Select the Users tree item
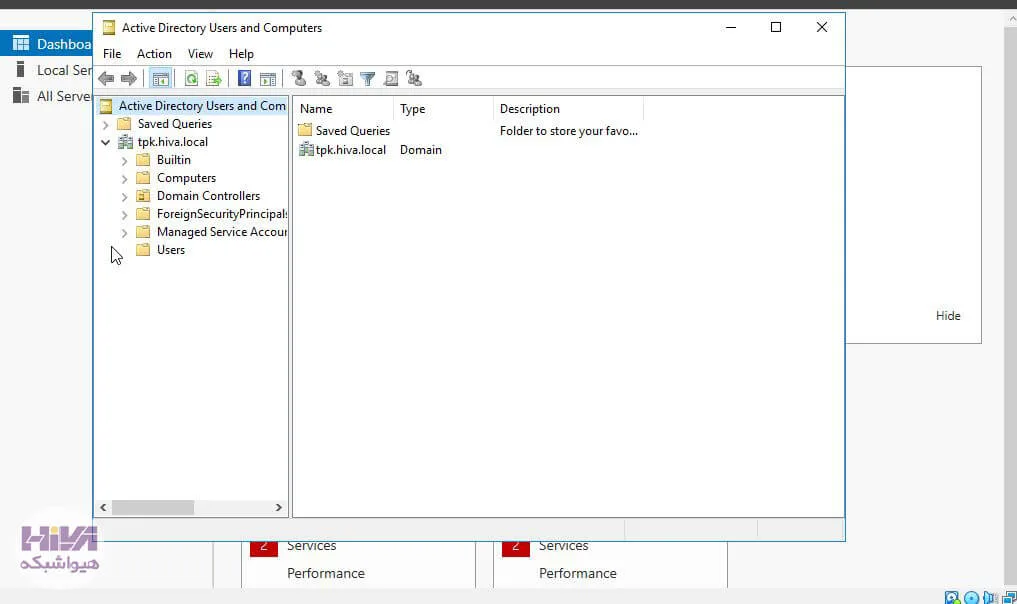 [x=171, y=250]
